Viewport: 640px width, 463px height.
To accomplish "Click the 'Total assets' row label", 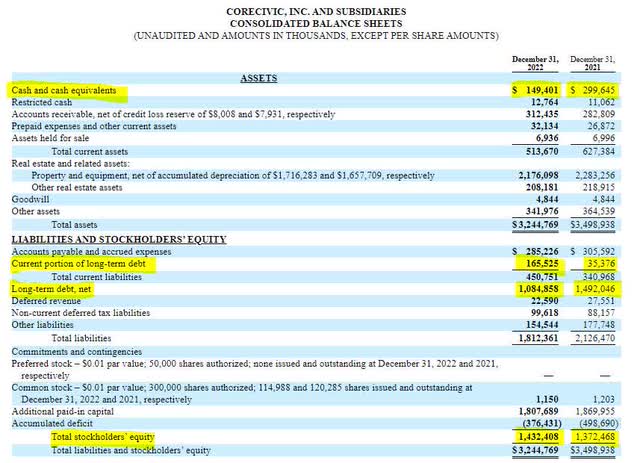I will click(x=75, y=225).
